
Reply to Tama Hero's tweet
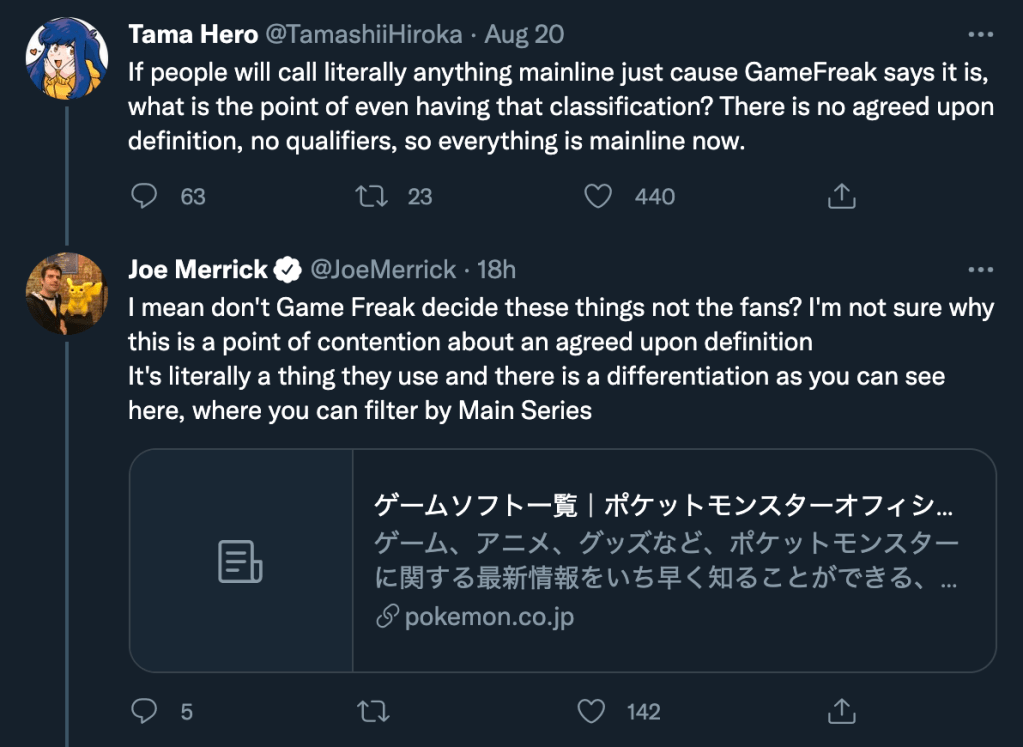click(145, 196)
